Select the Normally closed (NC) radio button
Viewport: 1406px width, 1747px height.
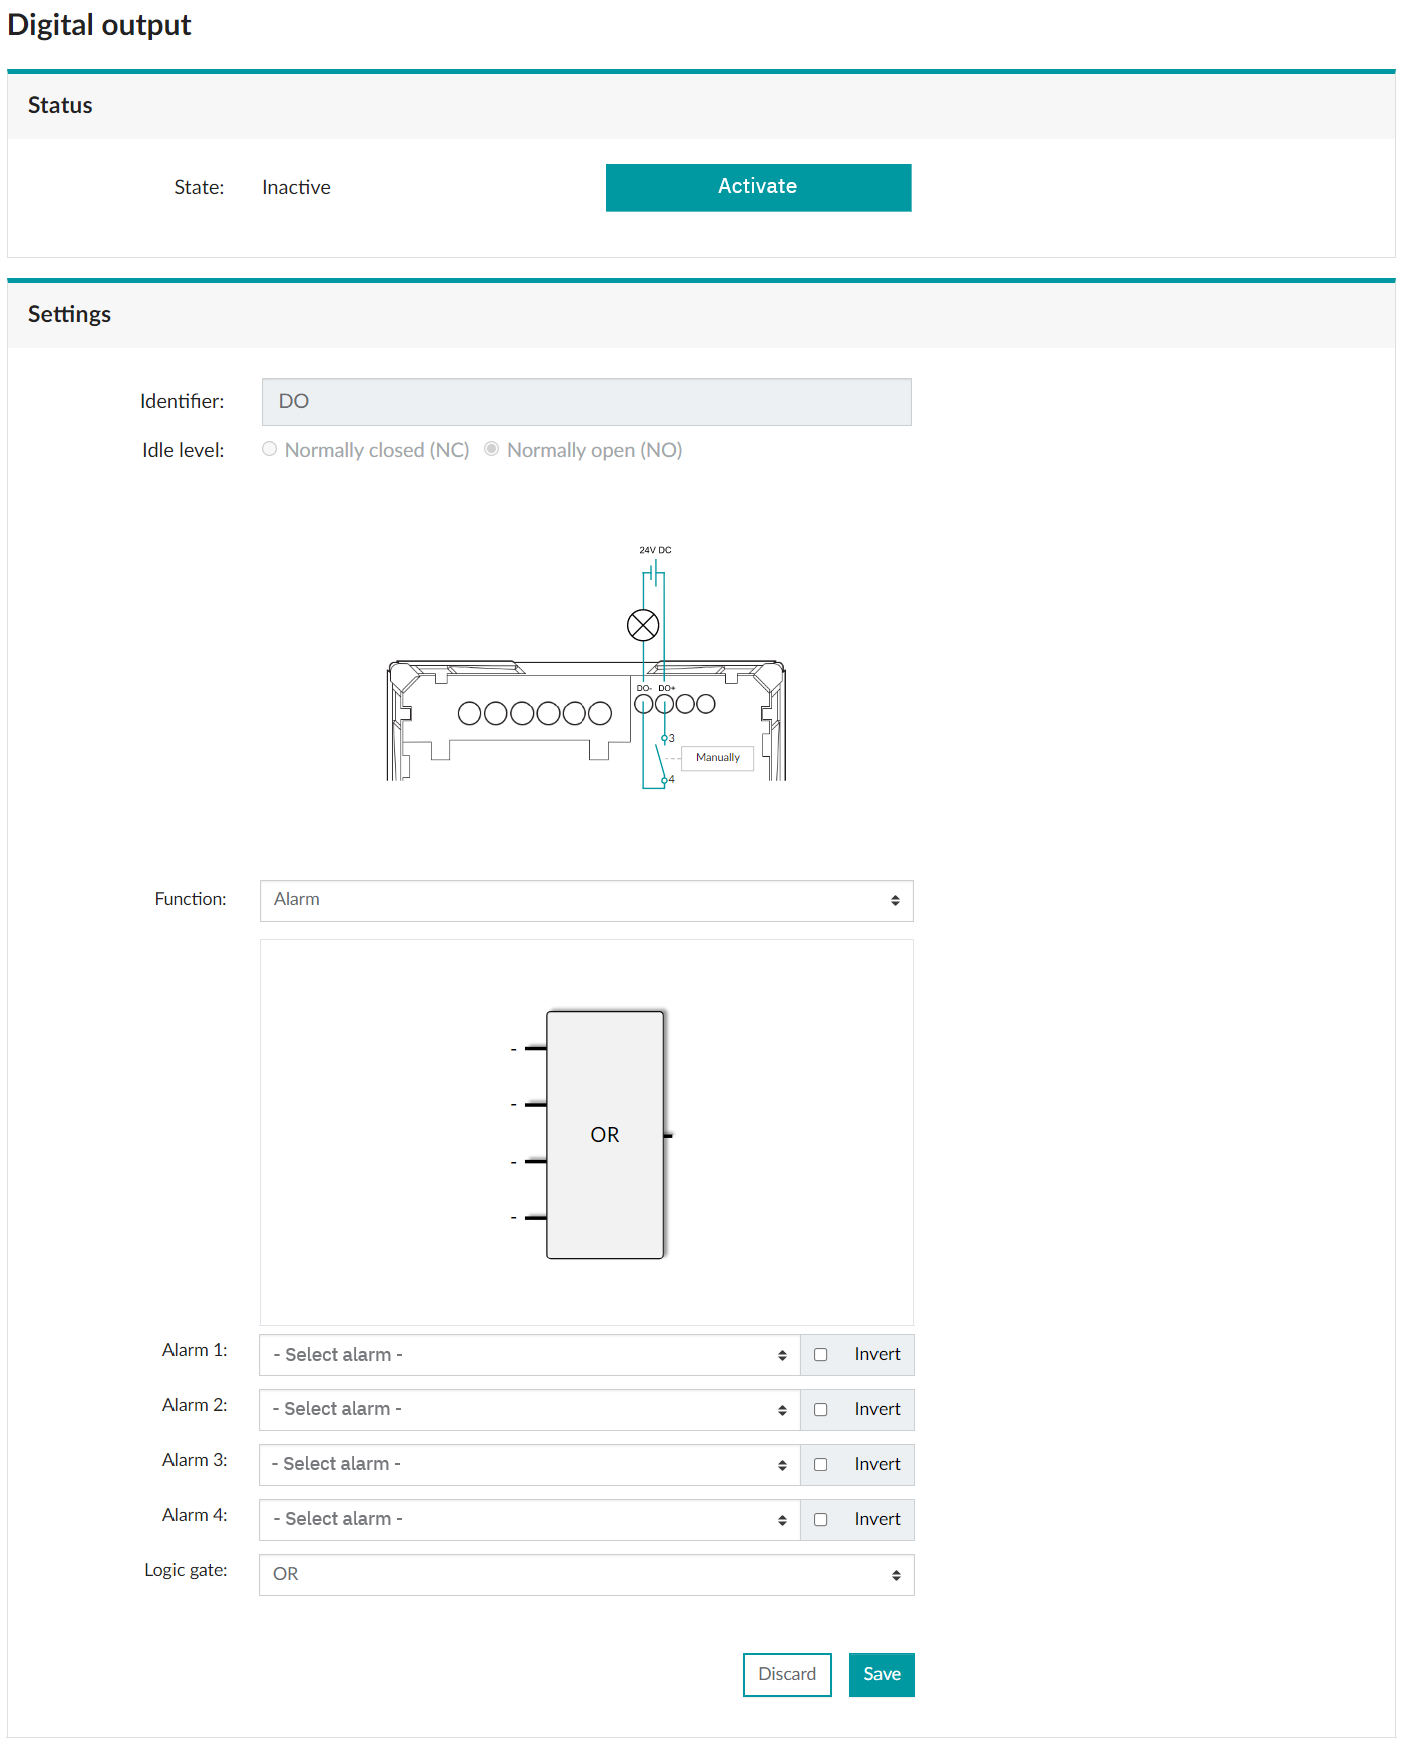click(270, 450)
